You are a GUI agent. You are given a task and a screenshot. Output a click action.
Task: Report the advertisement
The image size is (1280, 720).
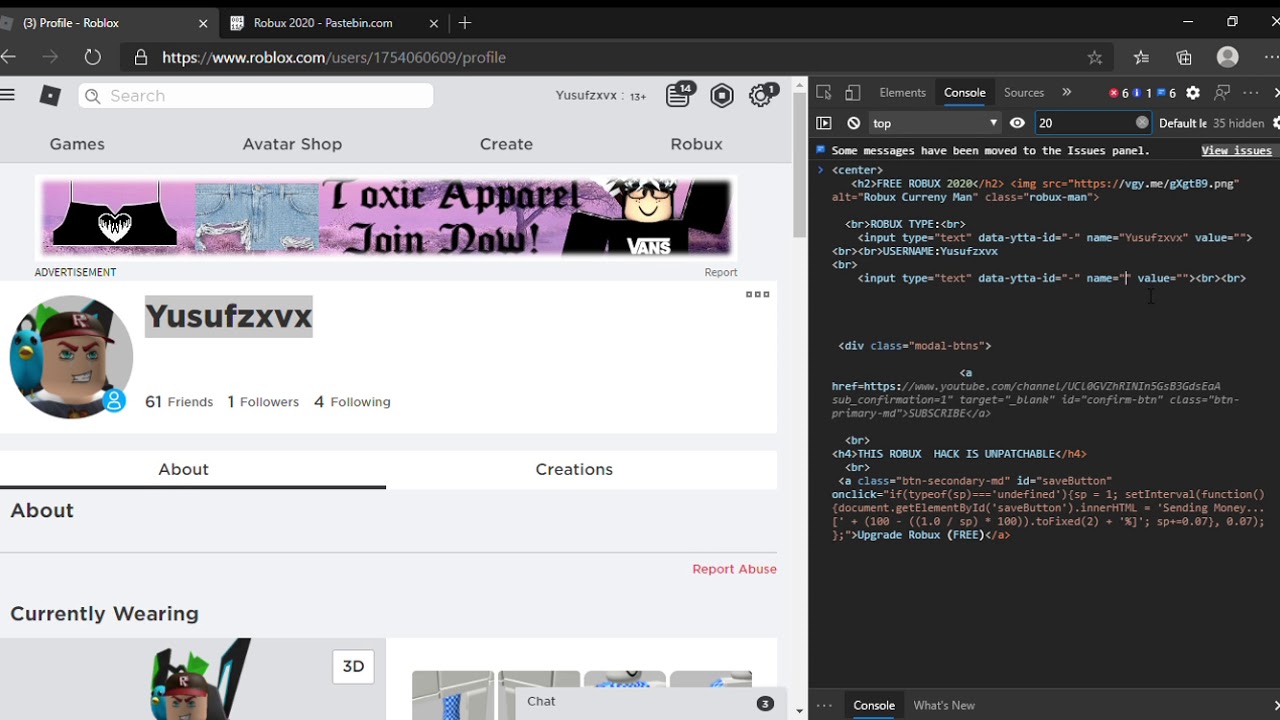(720, 272)
